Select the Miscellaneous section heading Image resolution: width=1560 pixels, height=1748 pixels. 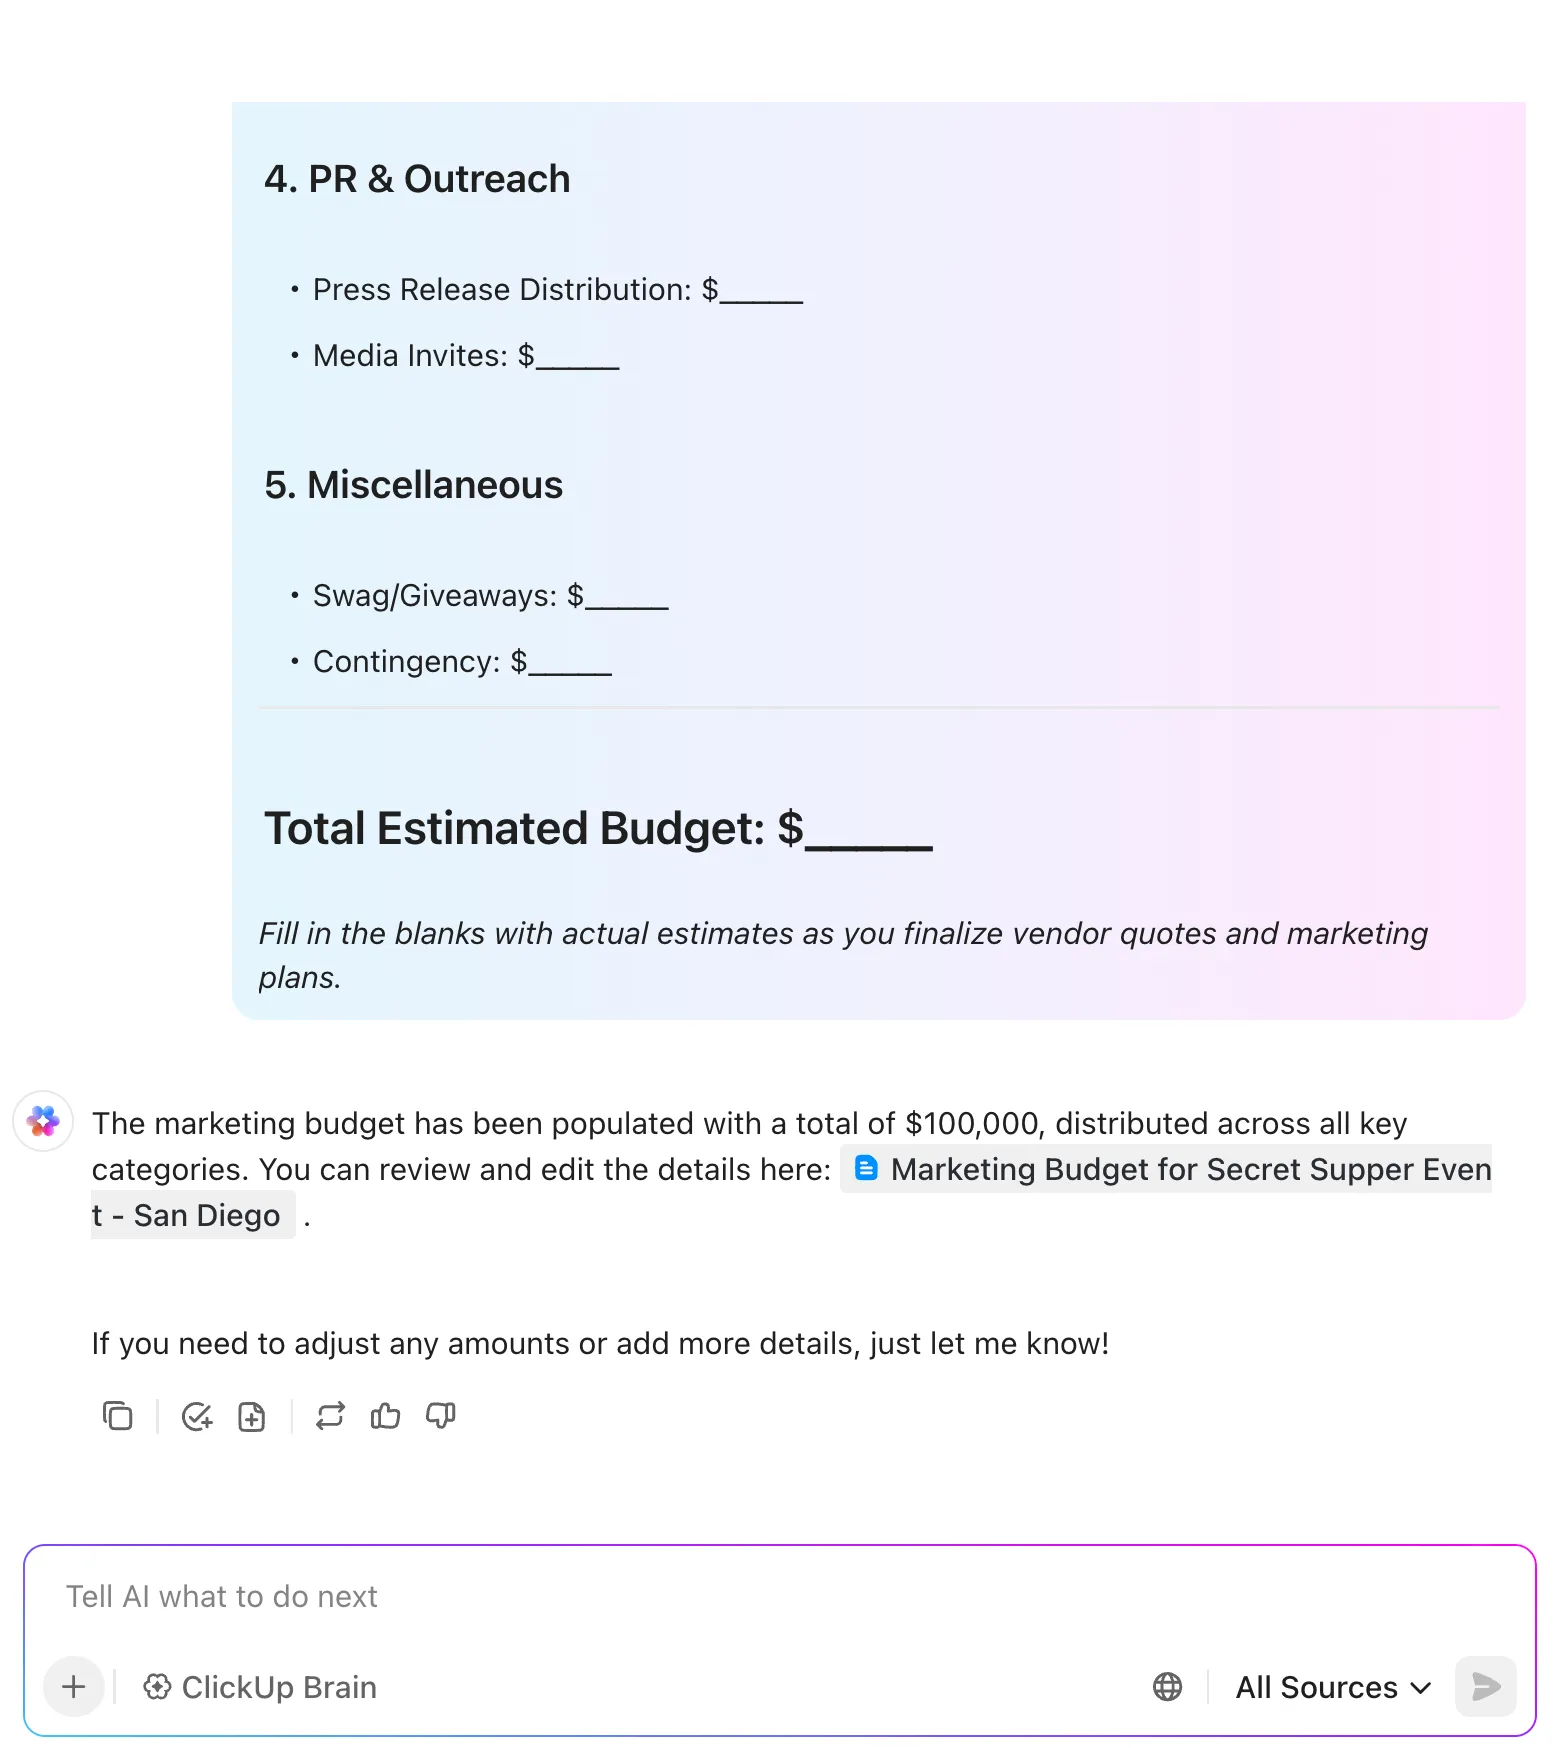click(413, 485)
